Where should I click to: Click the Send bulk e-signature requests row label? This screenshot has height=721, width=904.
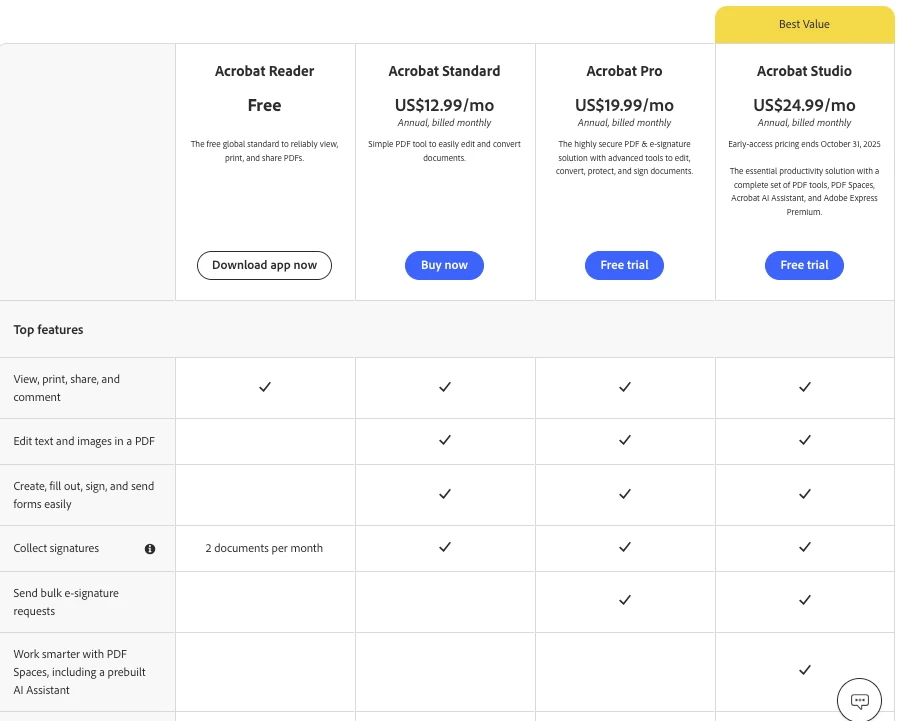66,602
